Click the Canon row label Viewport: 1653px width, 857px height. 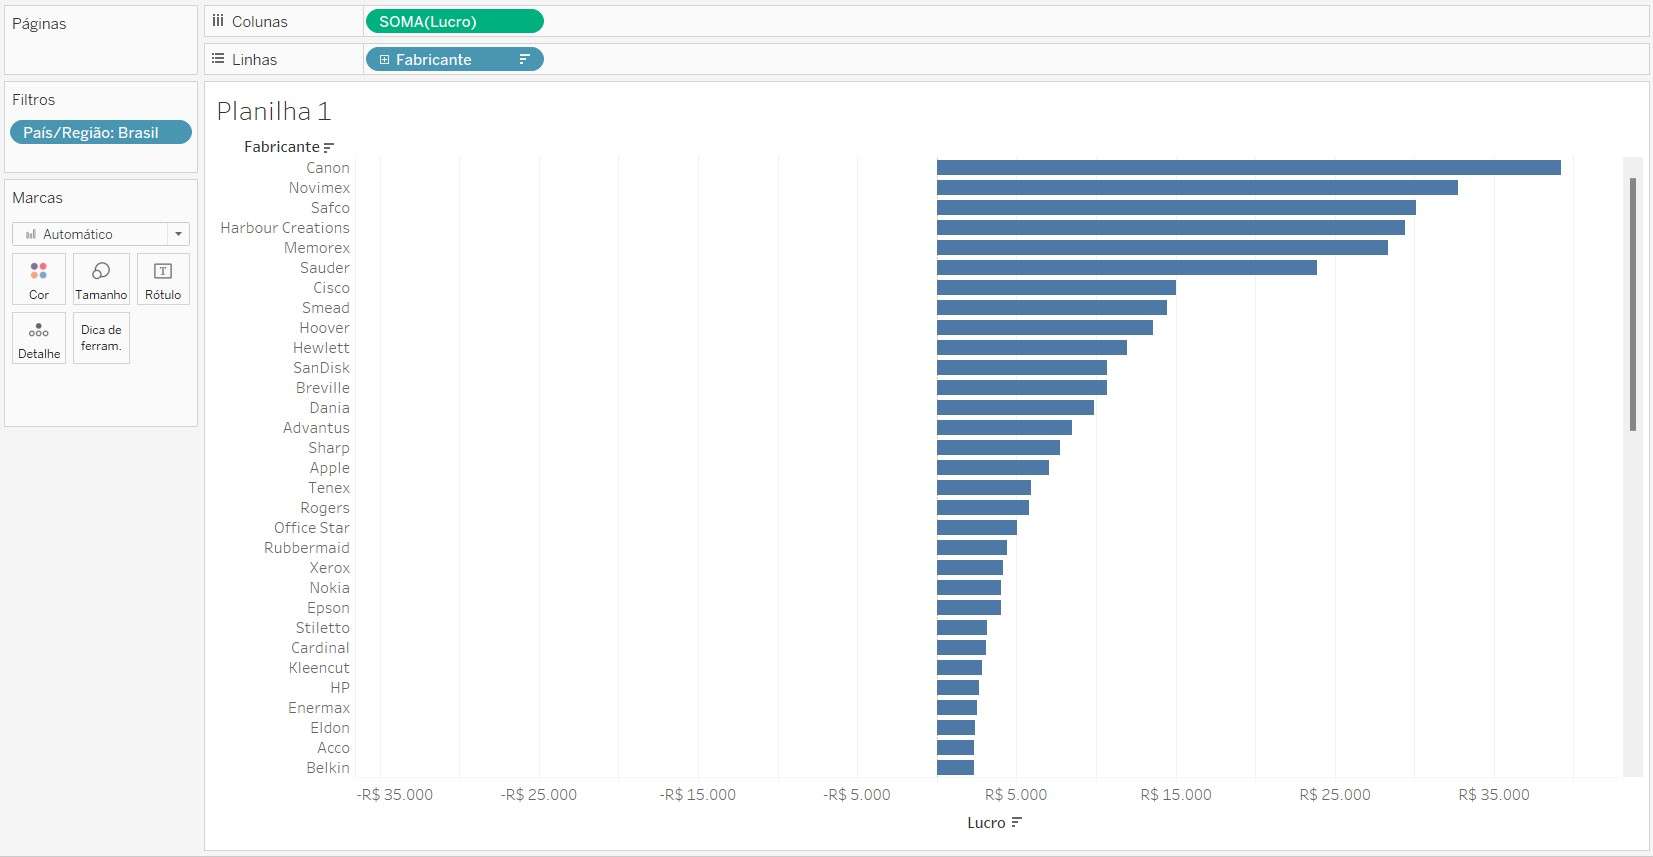click(x=328, y=168)
